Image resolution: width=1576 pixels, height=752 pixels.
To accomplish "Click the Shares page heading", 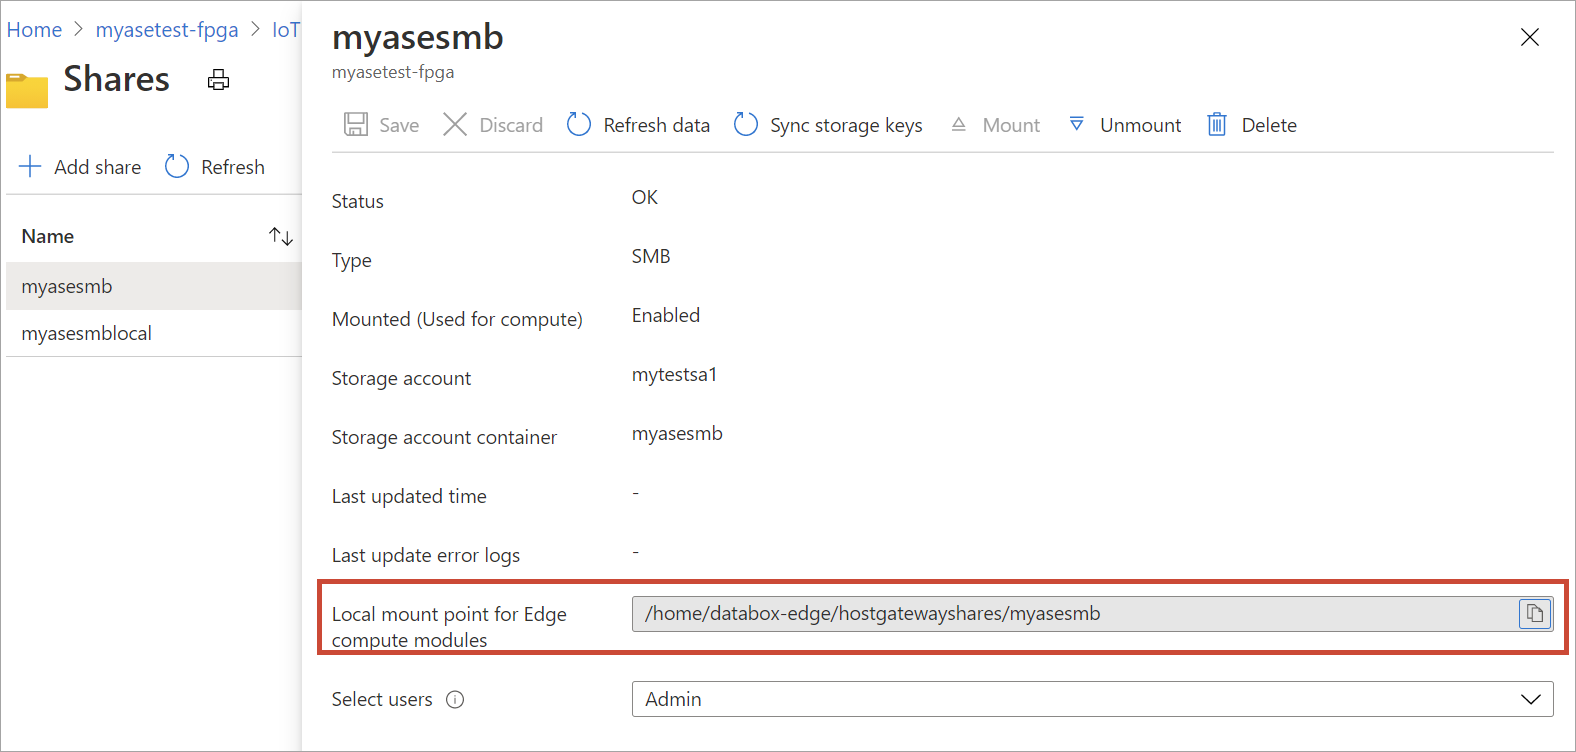I will tap(117, 79).
